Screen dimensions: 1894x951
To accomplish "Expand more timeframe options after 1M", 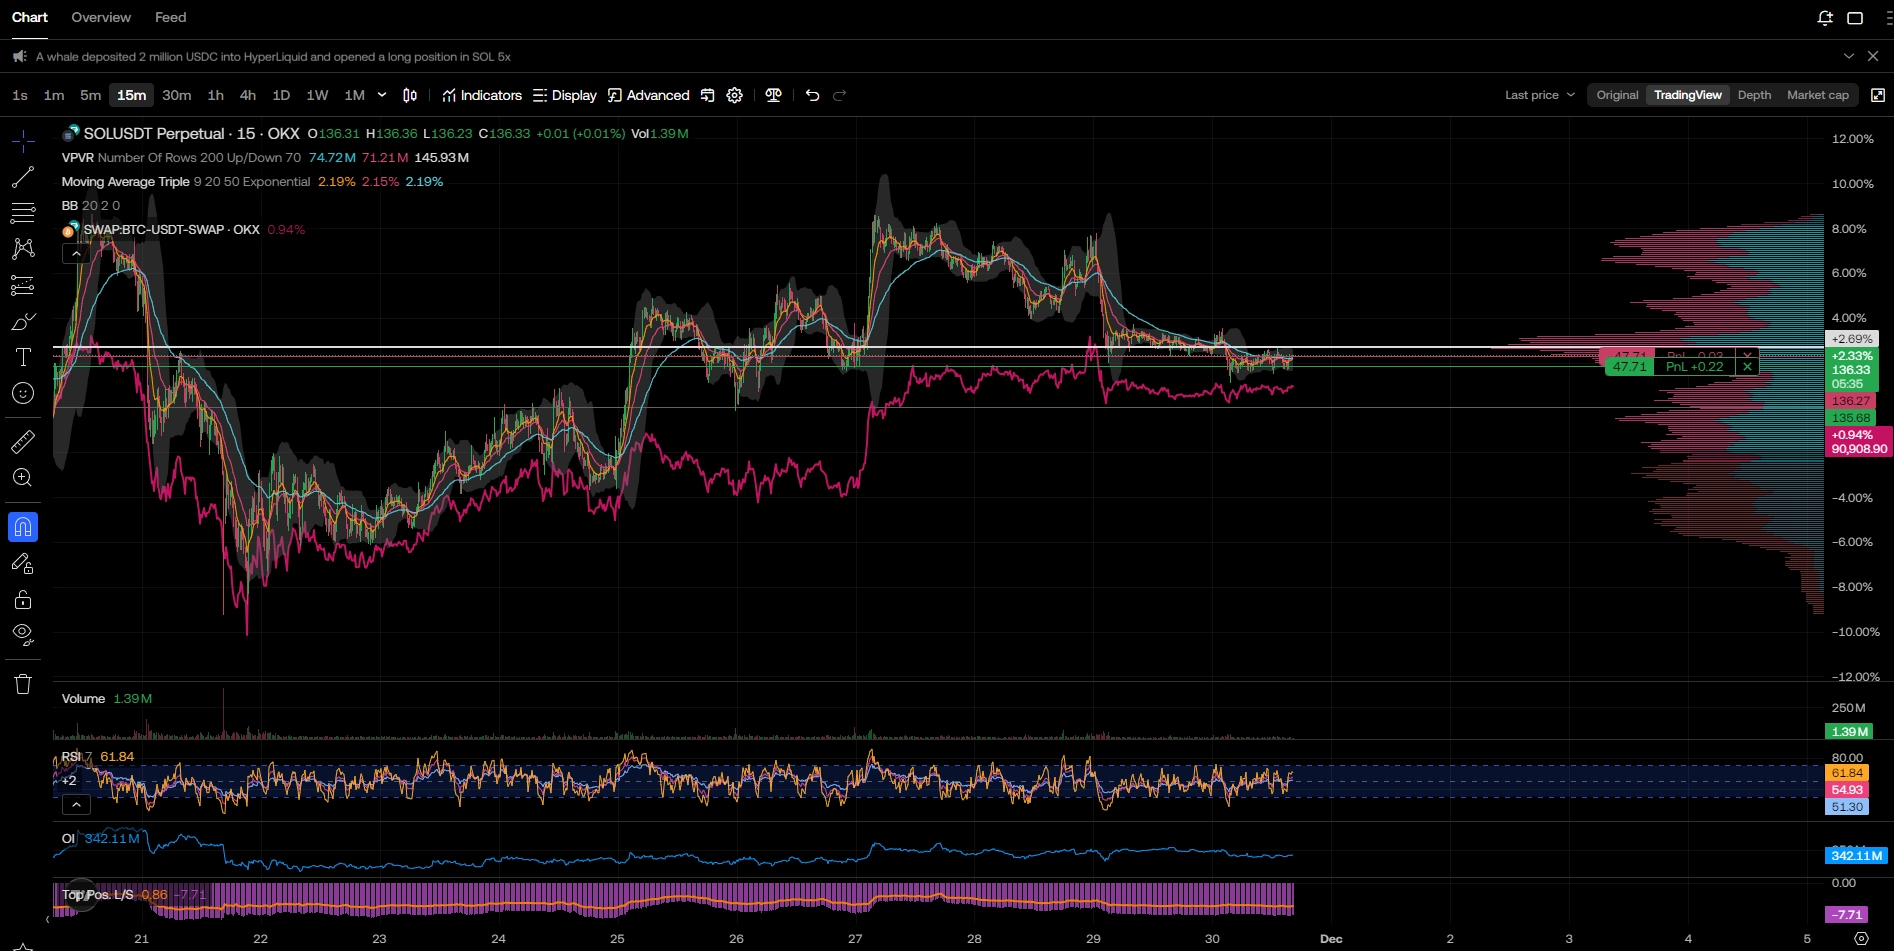I will pos(382,95).
